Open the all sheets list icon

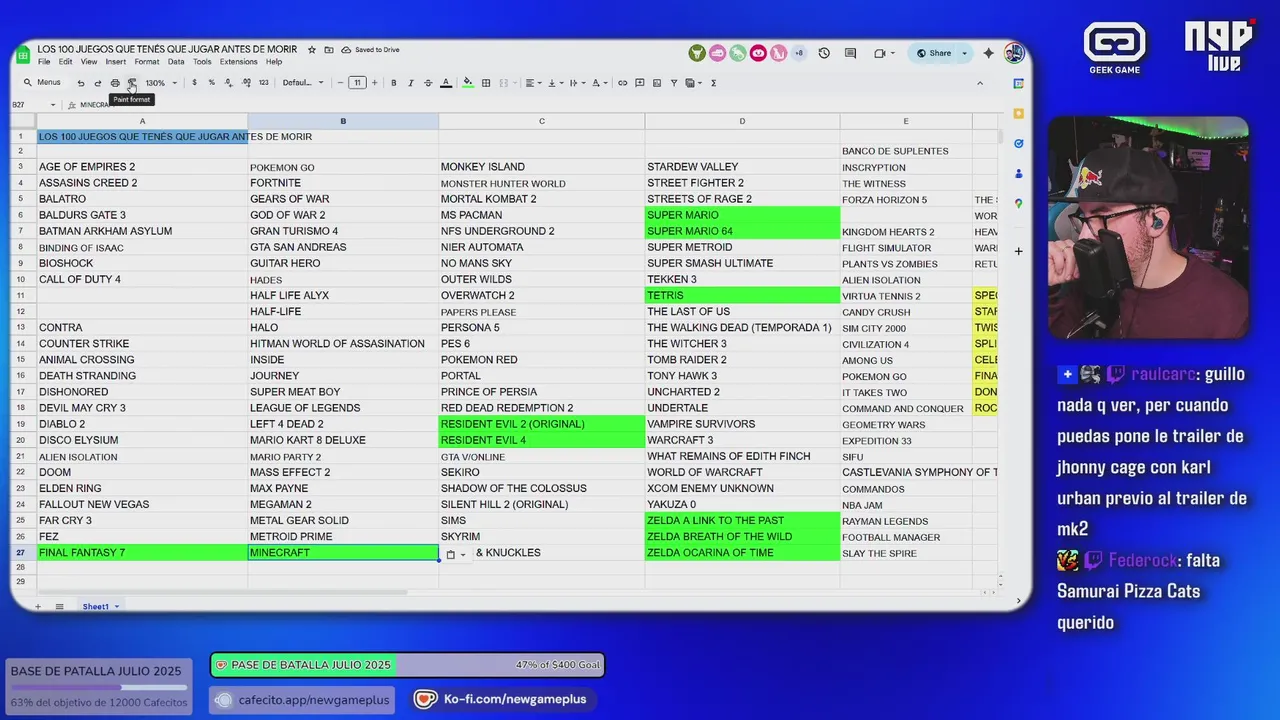pyautogui.click(x=59, y=607)
